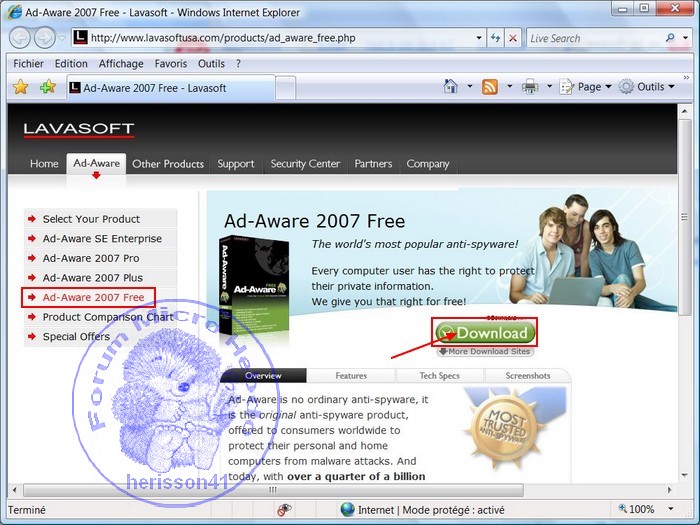Click Select Your Product sidebar link

(x=100, y=219)
